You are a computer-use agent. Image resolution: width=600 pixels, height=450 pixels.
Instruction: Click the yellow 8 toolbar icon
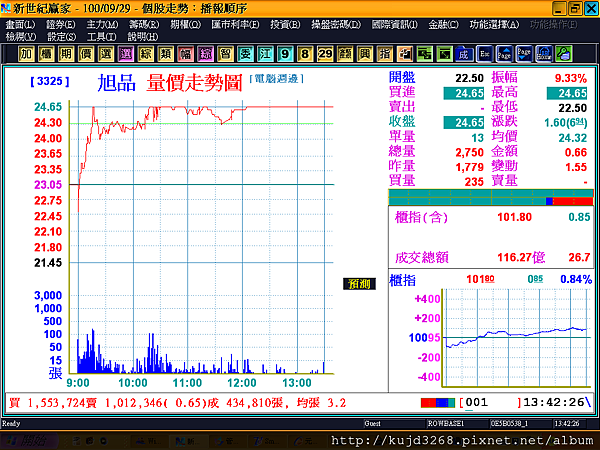305,54
